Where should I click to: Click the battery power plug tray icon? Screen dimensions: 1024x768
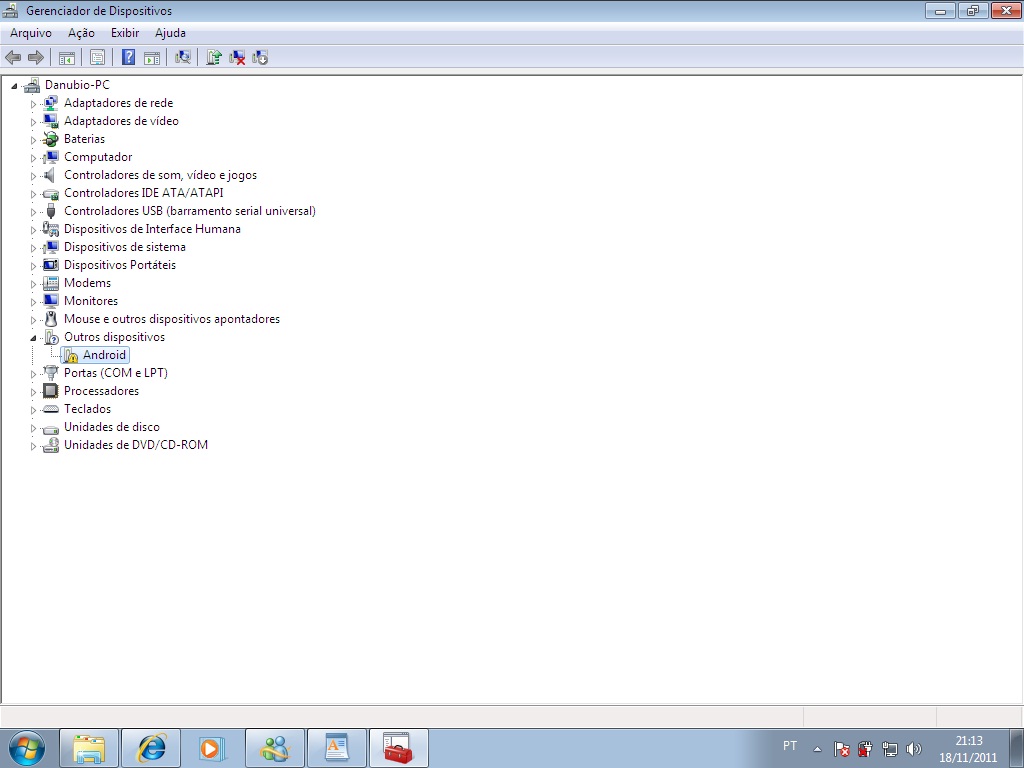(x=865, y=749)
